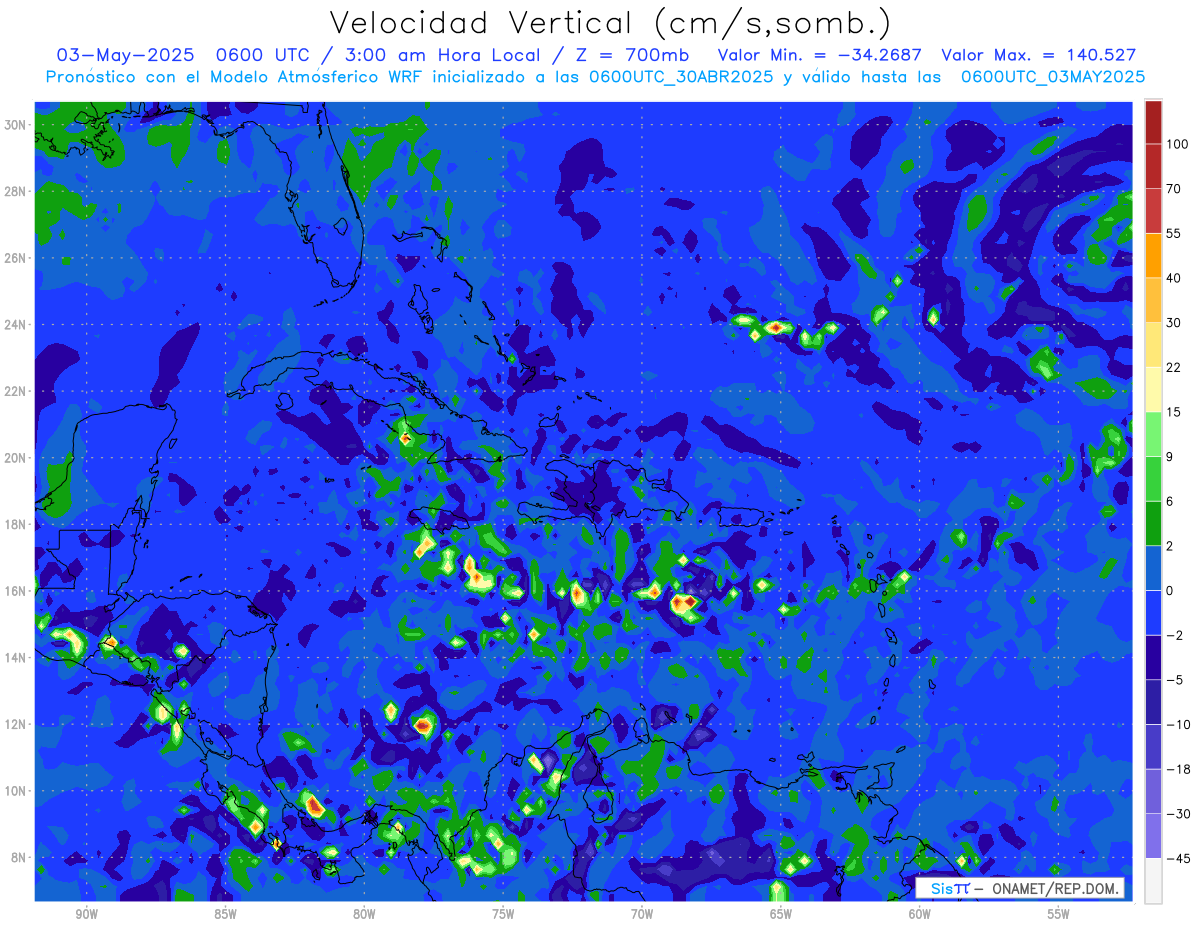Click the '70W' longitude axis label
This screenshot has width=1200, height=927.
coord(642,914)
